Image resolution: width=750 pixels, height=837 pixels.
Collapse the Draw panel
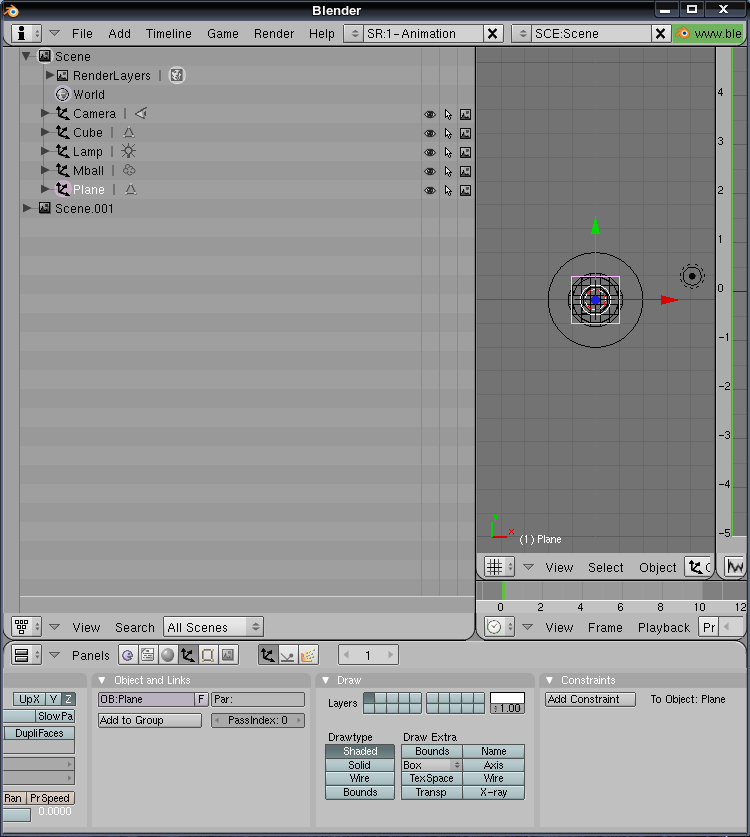tap(325, 680)
